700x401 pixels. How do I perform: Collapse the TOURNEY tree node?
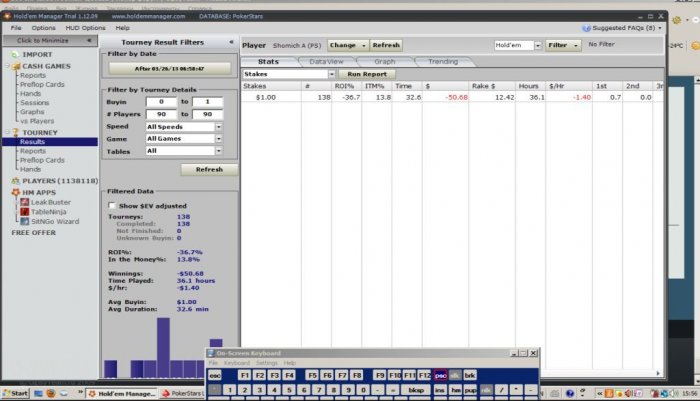click(7, 133)
